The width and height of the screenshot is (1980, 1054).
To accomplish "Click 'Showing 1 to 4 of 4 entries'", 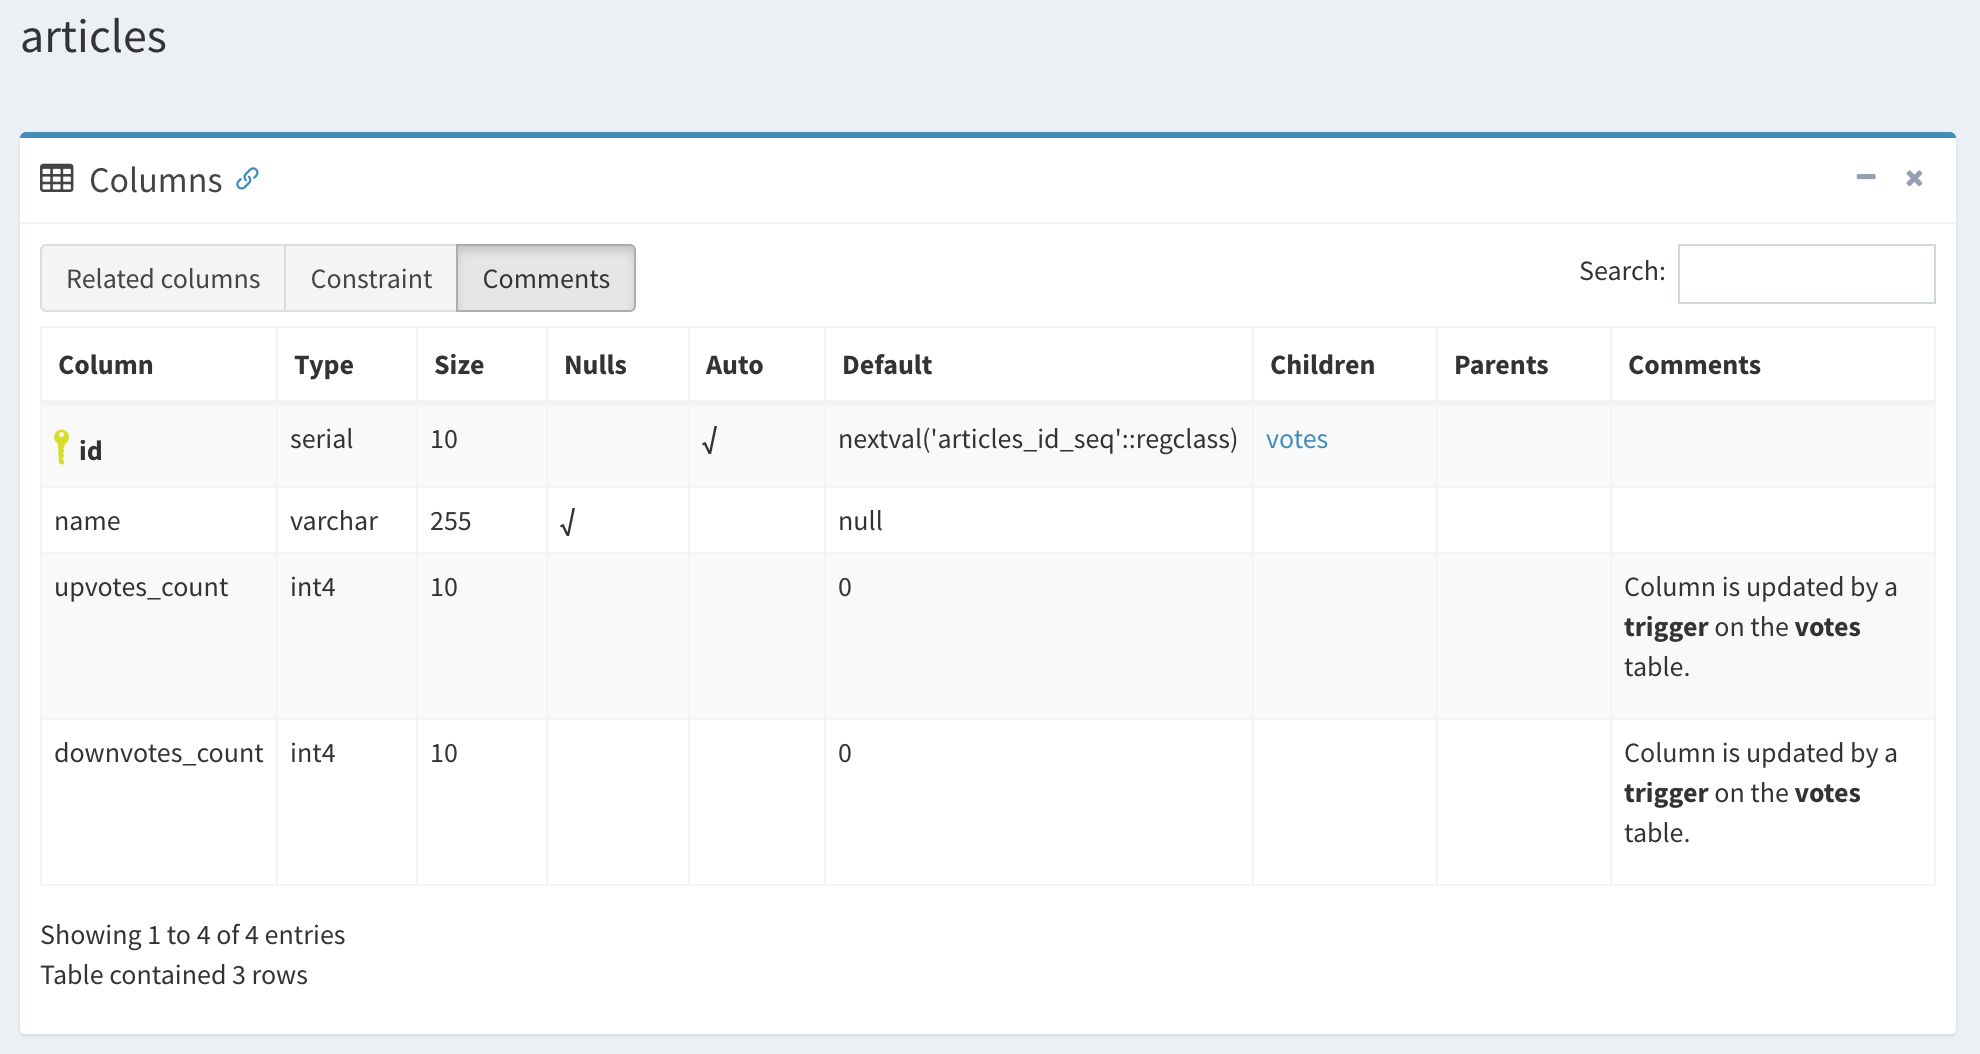I will tap(193, 935).
